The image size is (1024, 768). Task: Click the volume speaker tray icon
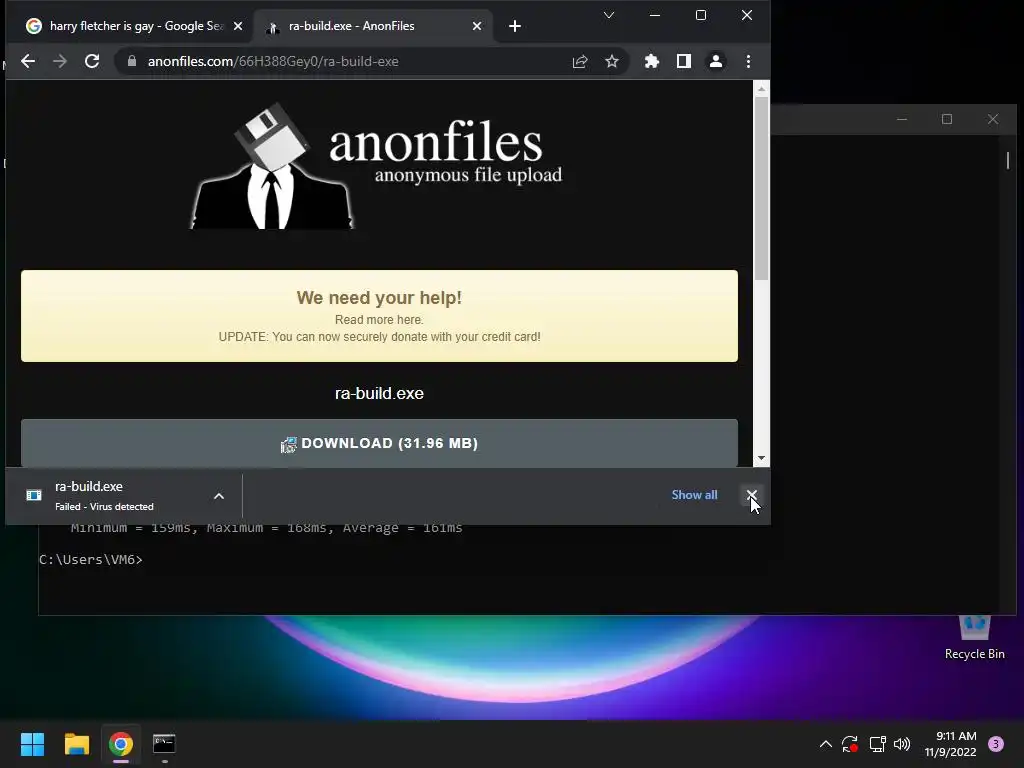point(902,744)
